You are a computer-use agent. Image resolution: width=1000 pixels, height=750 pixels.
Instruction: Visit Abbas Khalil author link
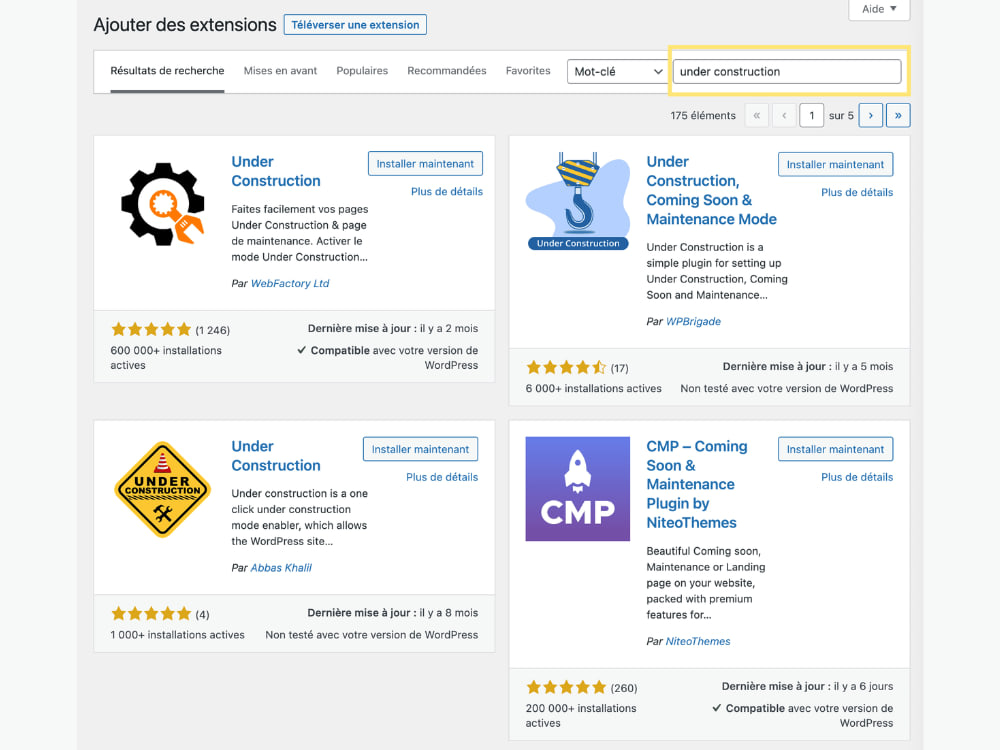coord(281,568)
